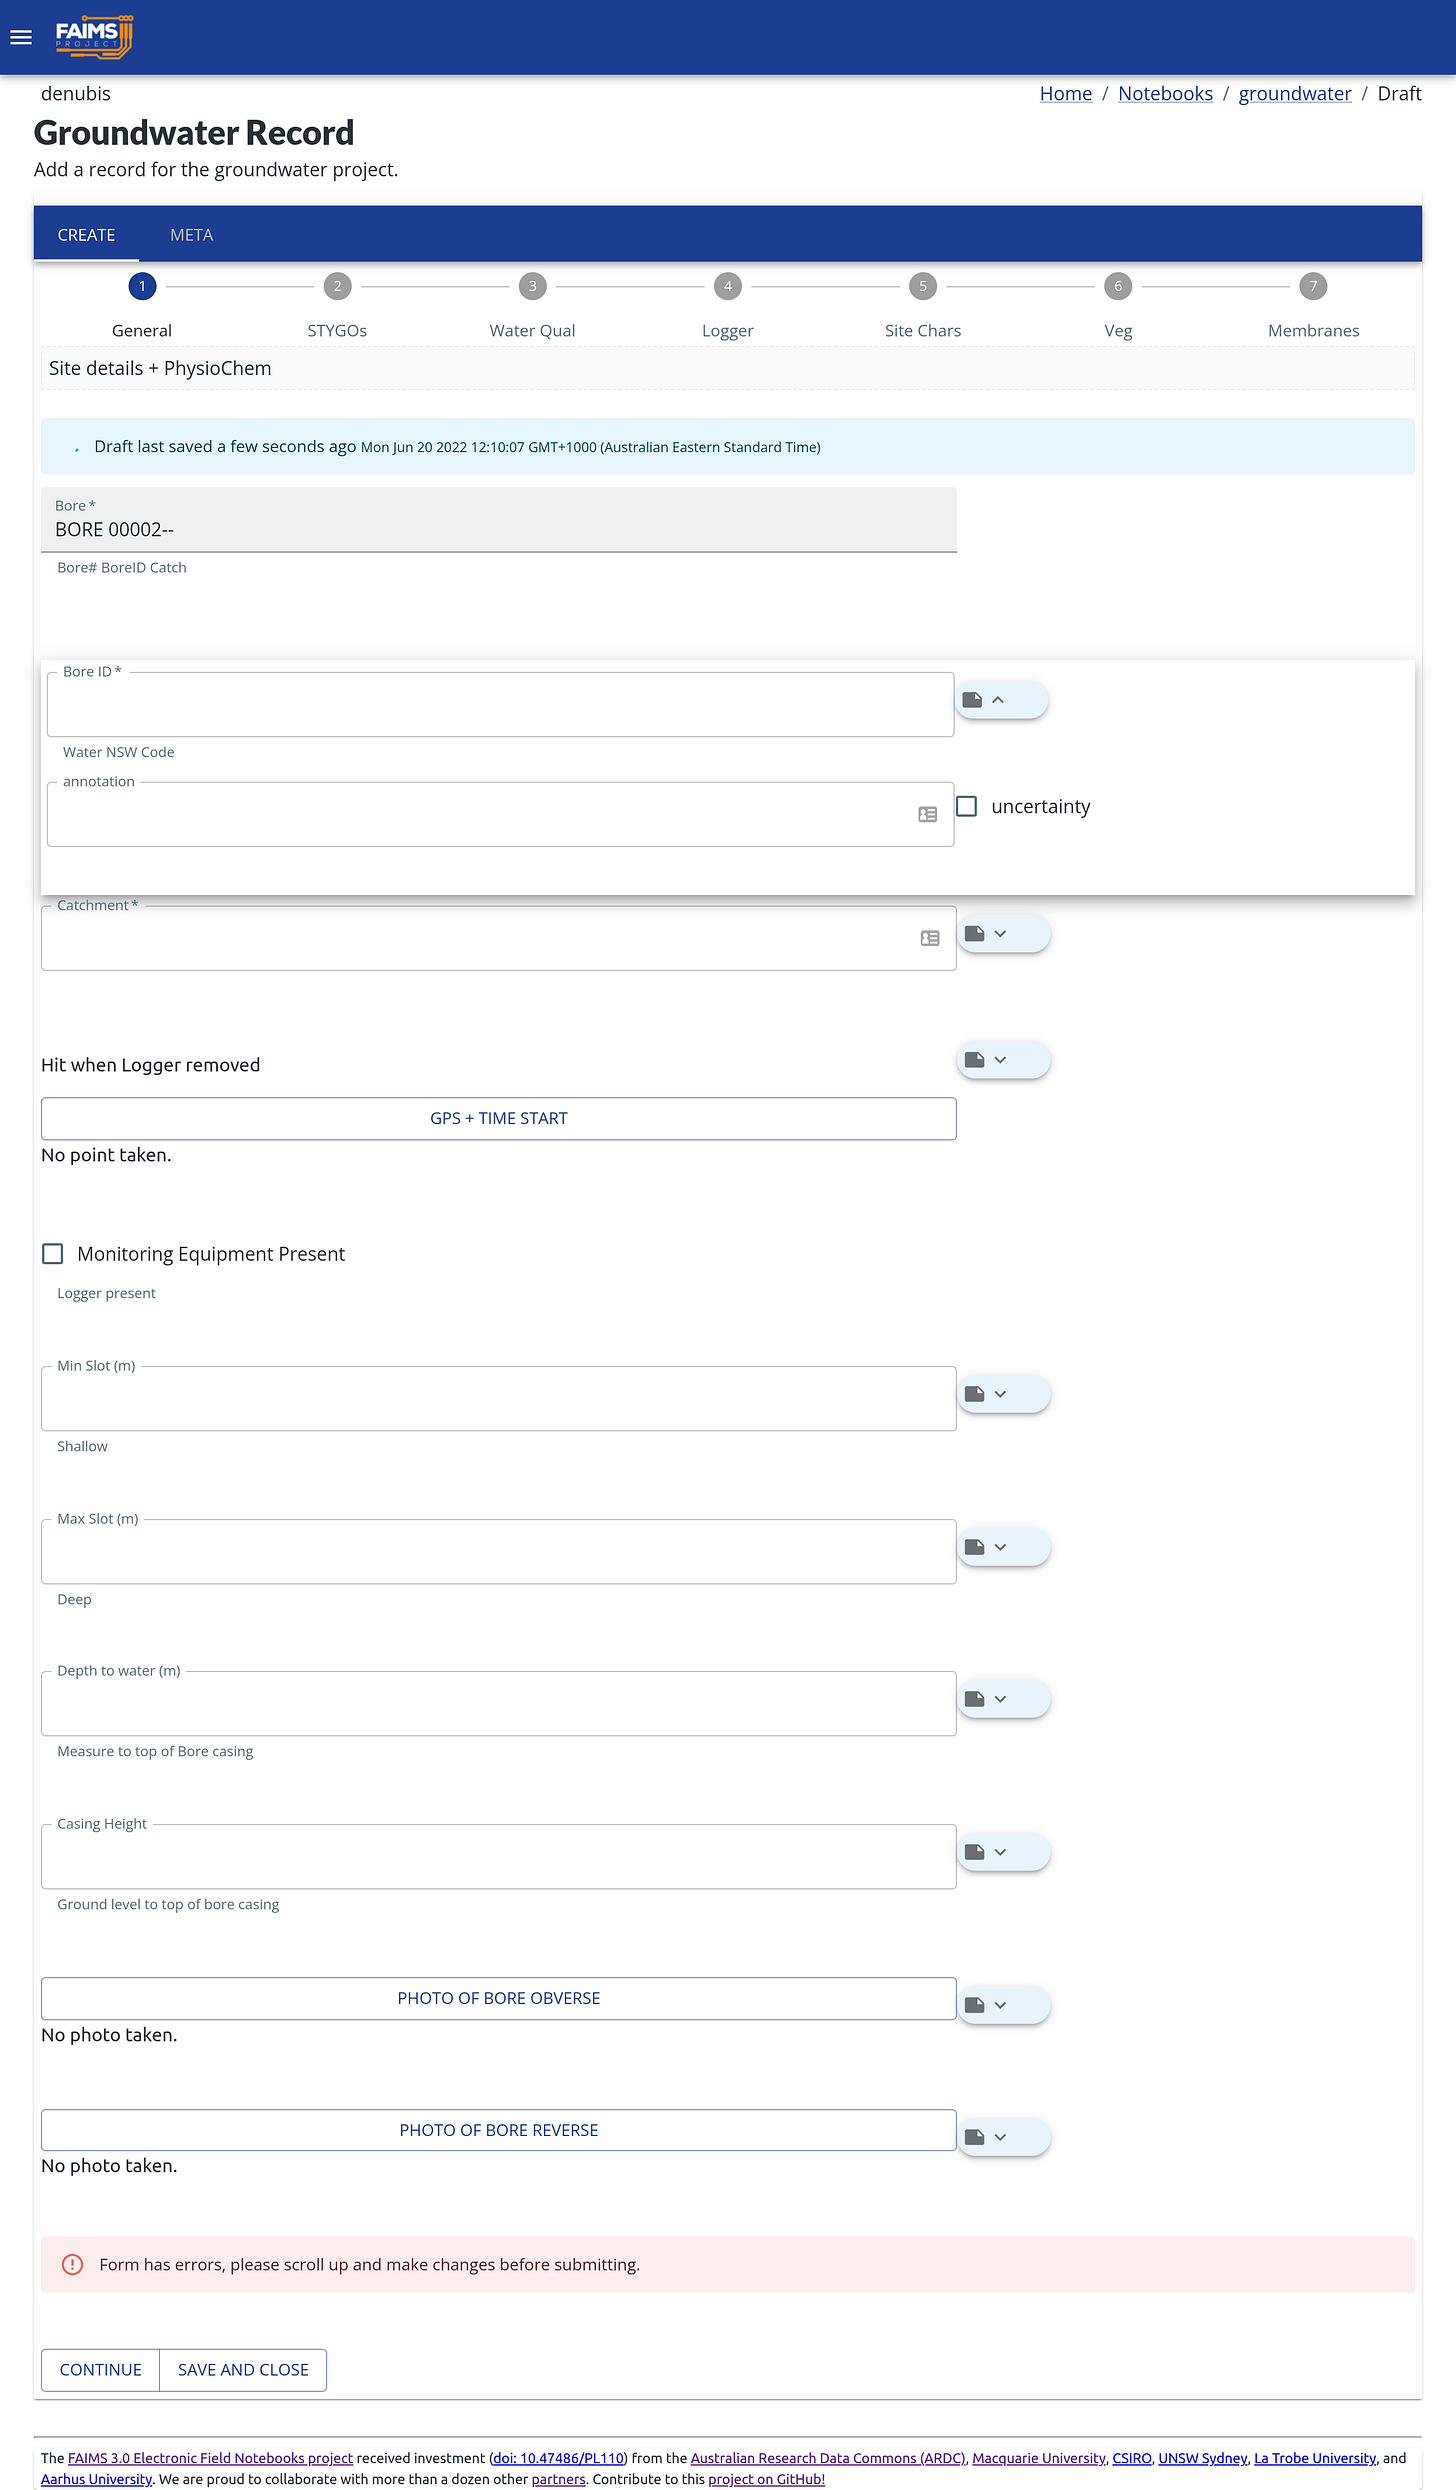Go to step 4 Logger circle
This screenshot has height=2490, width=1456.
point(728,286)
